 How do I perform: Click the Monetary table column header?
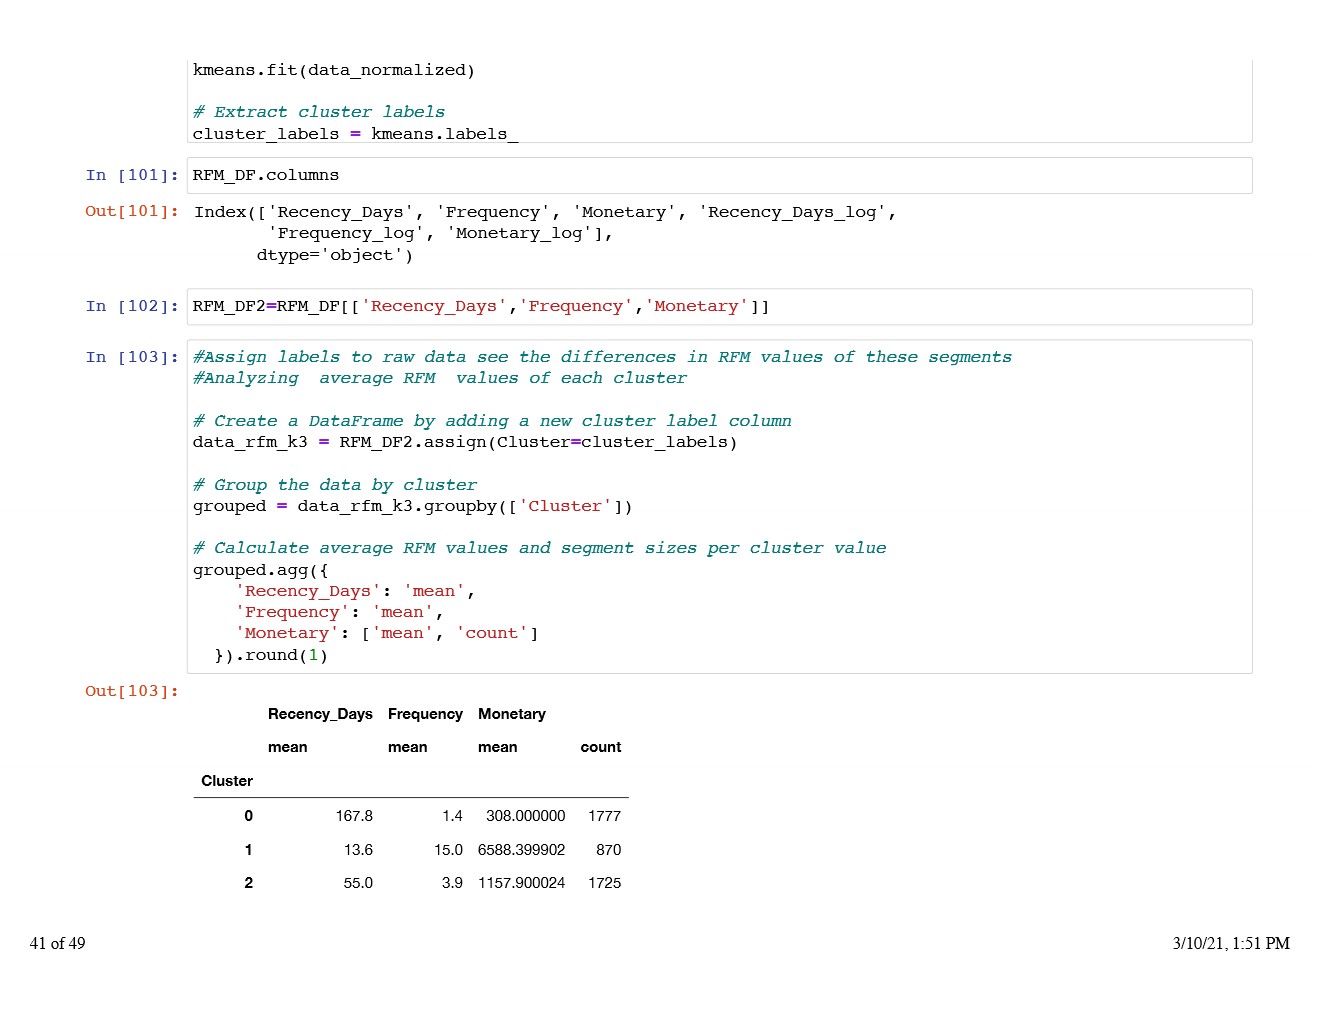512,714
